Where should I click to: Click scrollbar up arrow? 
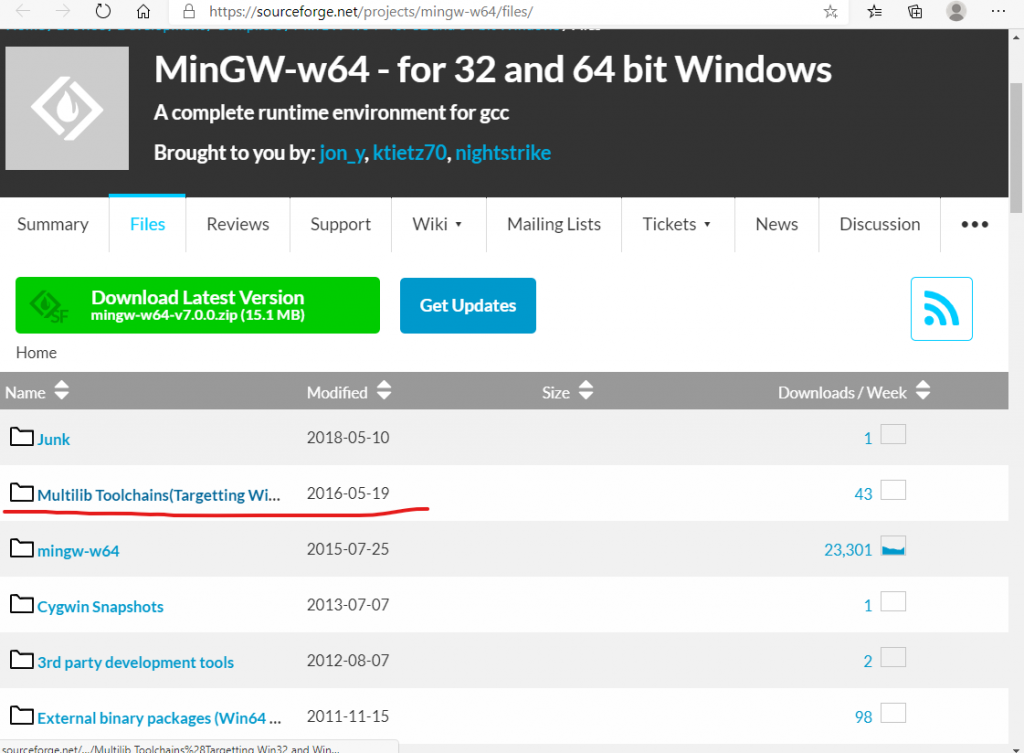point(1016,37)
